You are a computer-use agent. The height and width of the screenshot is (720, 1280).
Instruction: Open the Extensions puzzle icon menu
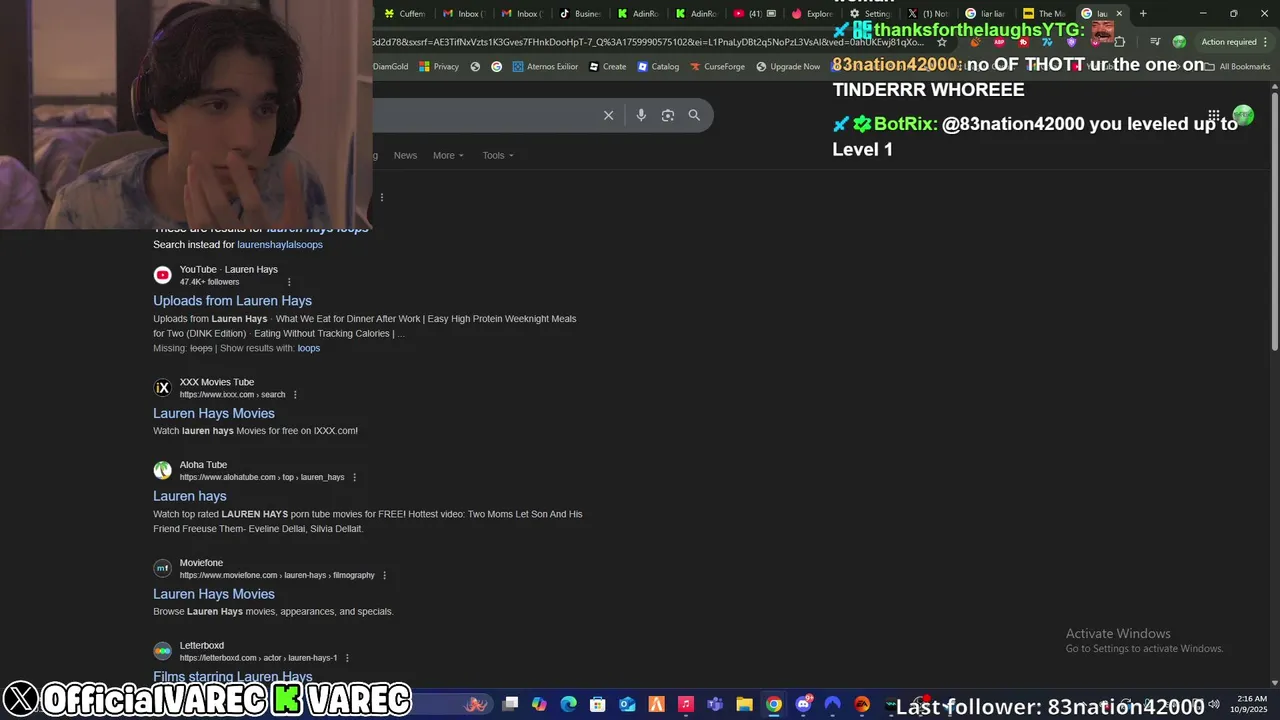tap(1119, 42)
